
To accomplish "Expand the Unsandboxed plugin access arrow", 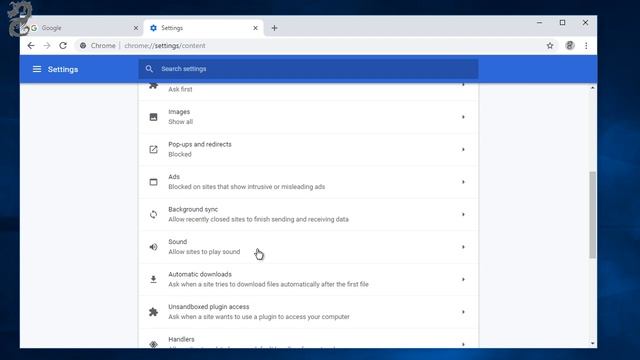I will click(463, 312).
